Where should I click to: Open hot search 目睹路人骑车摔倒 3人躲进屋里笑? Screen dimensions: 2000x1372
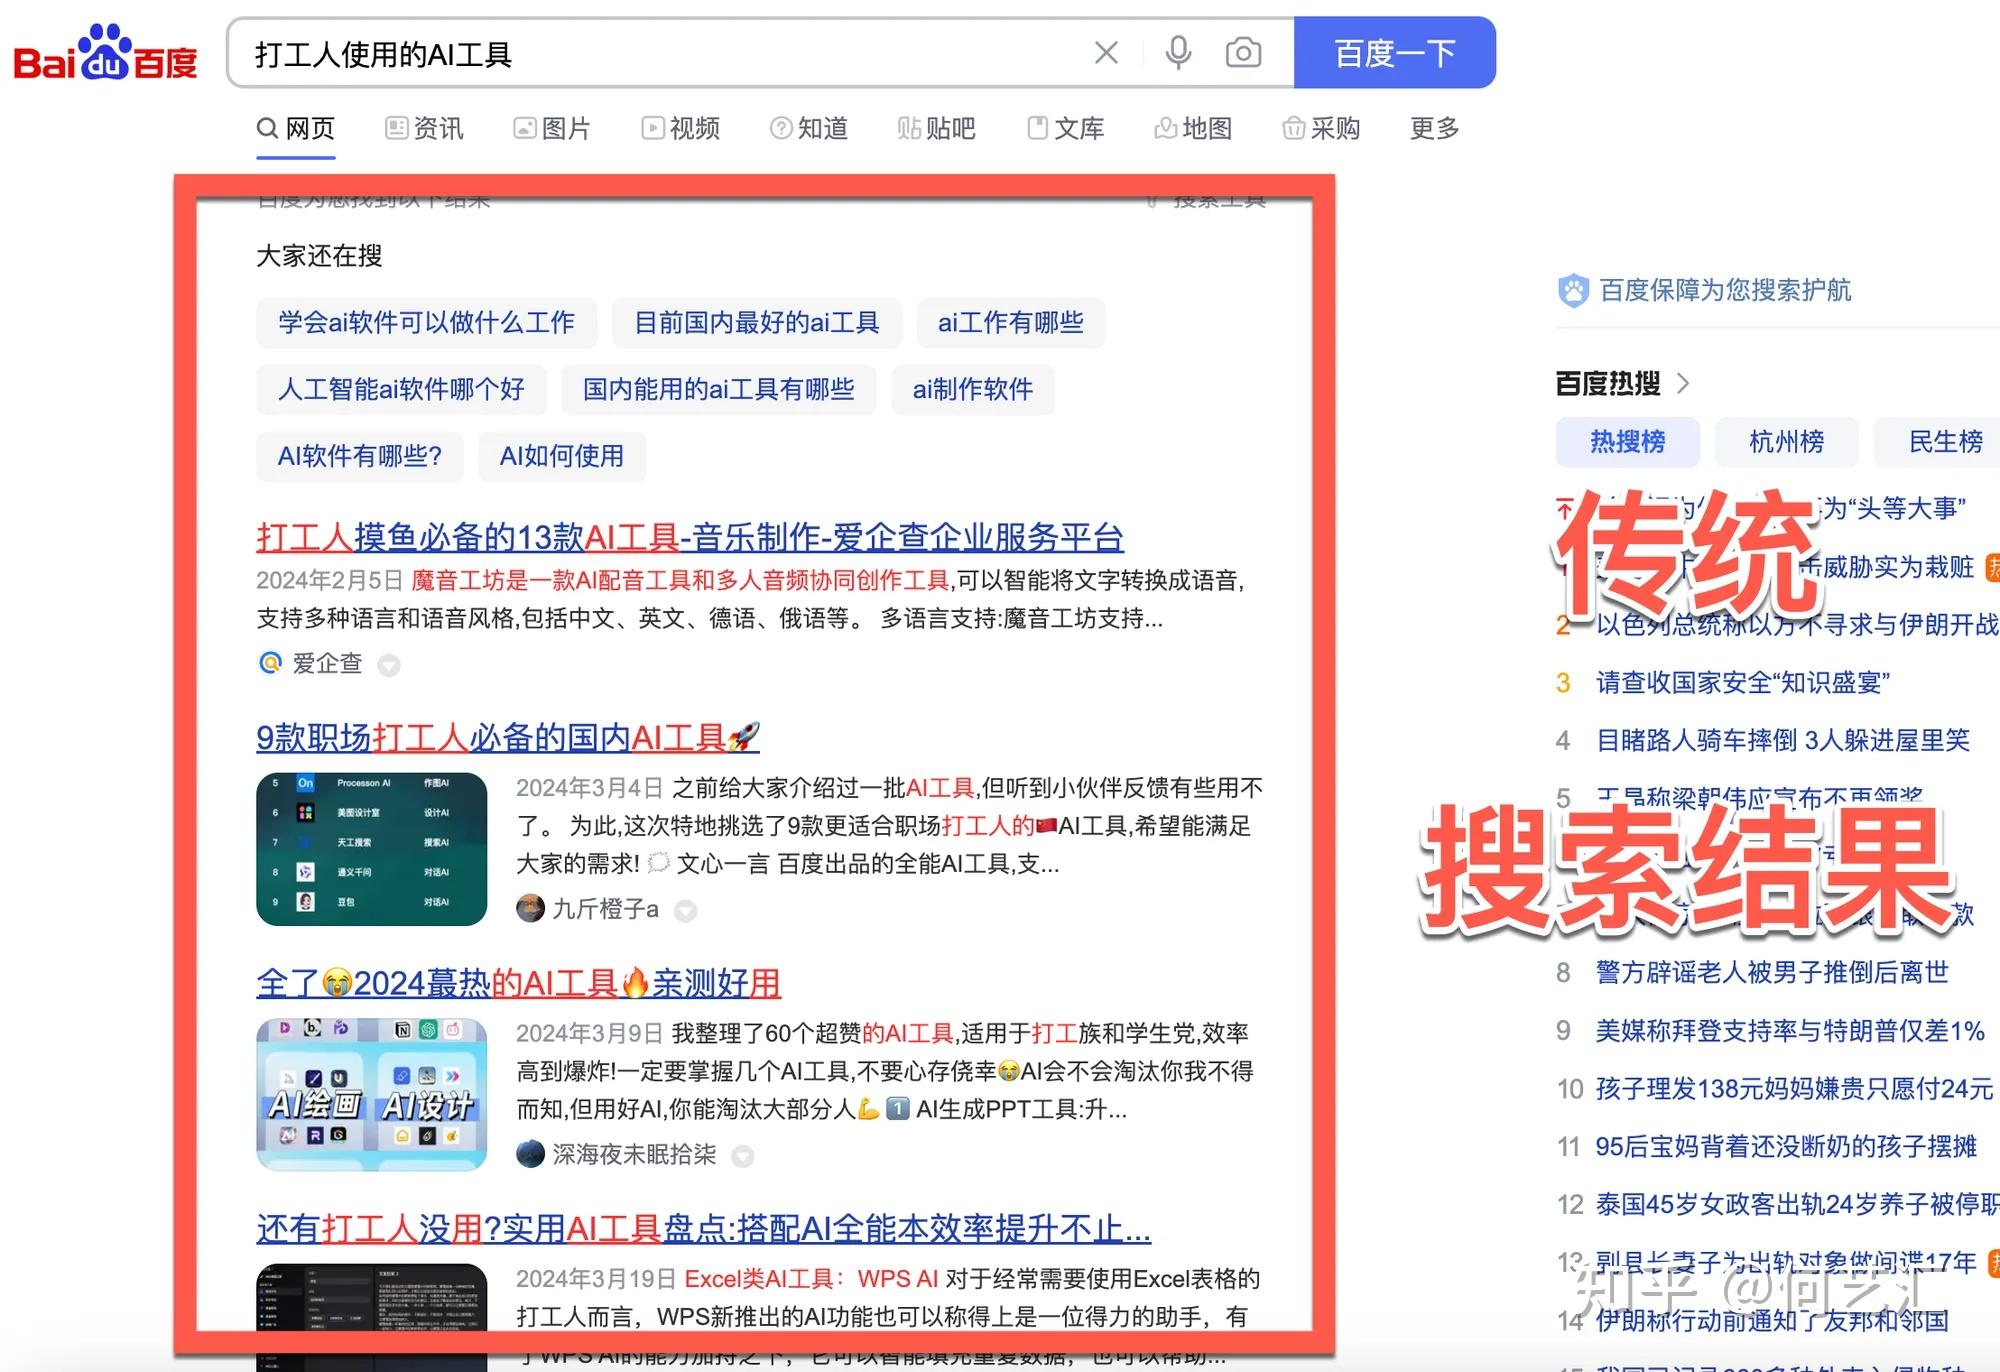pyautogui.click(x=1782, y=741)
